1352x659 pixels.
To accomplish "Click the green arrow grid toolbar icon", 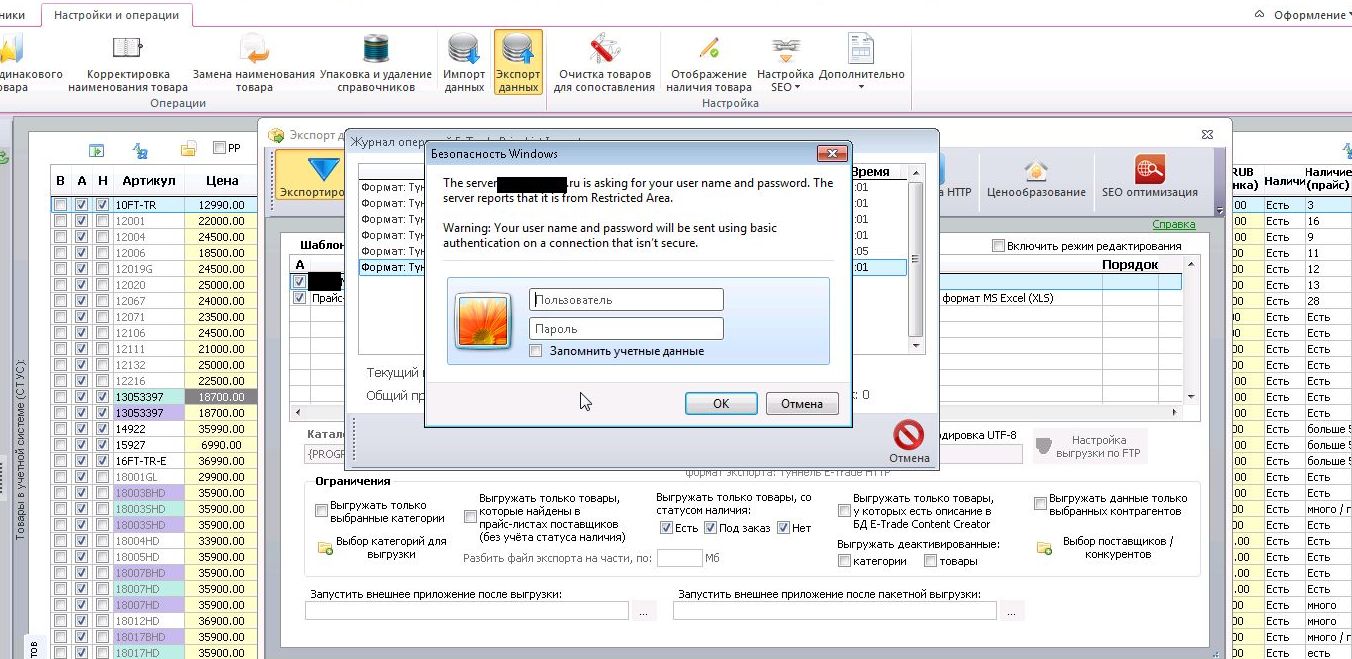I will click(x=96, y=150).
